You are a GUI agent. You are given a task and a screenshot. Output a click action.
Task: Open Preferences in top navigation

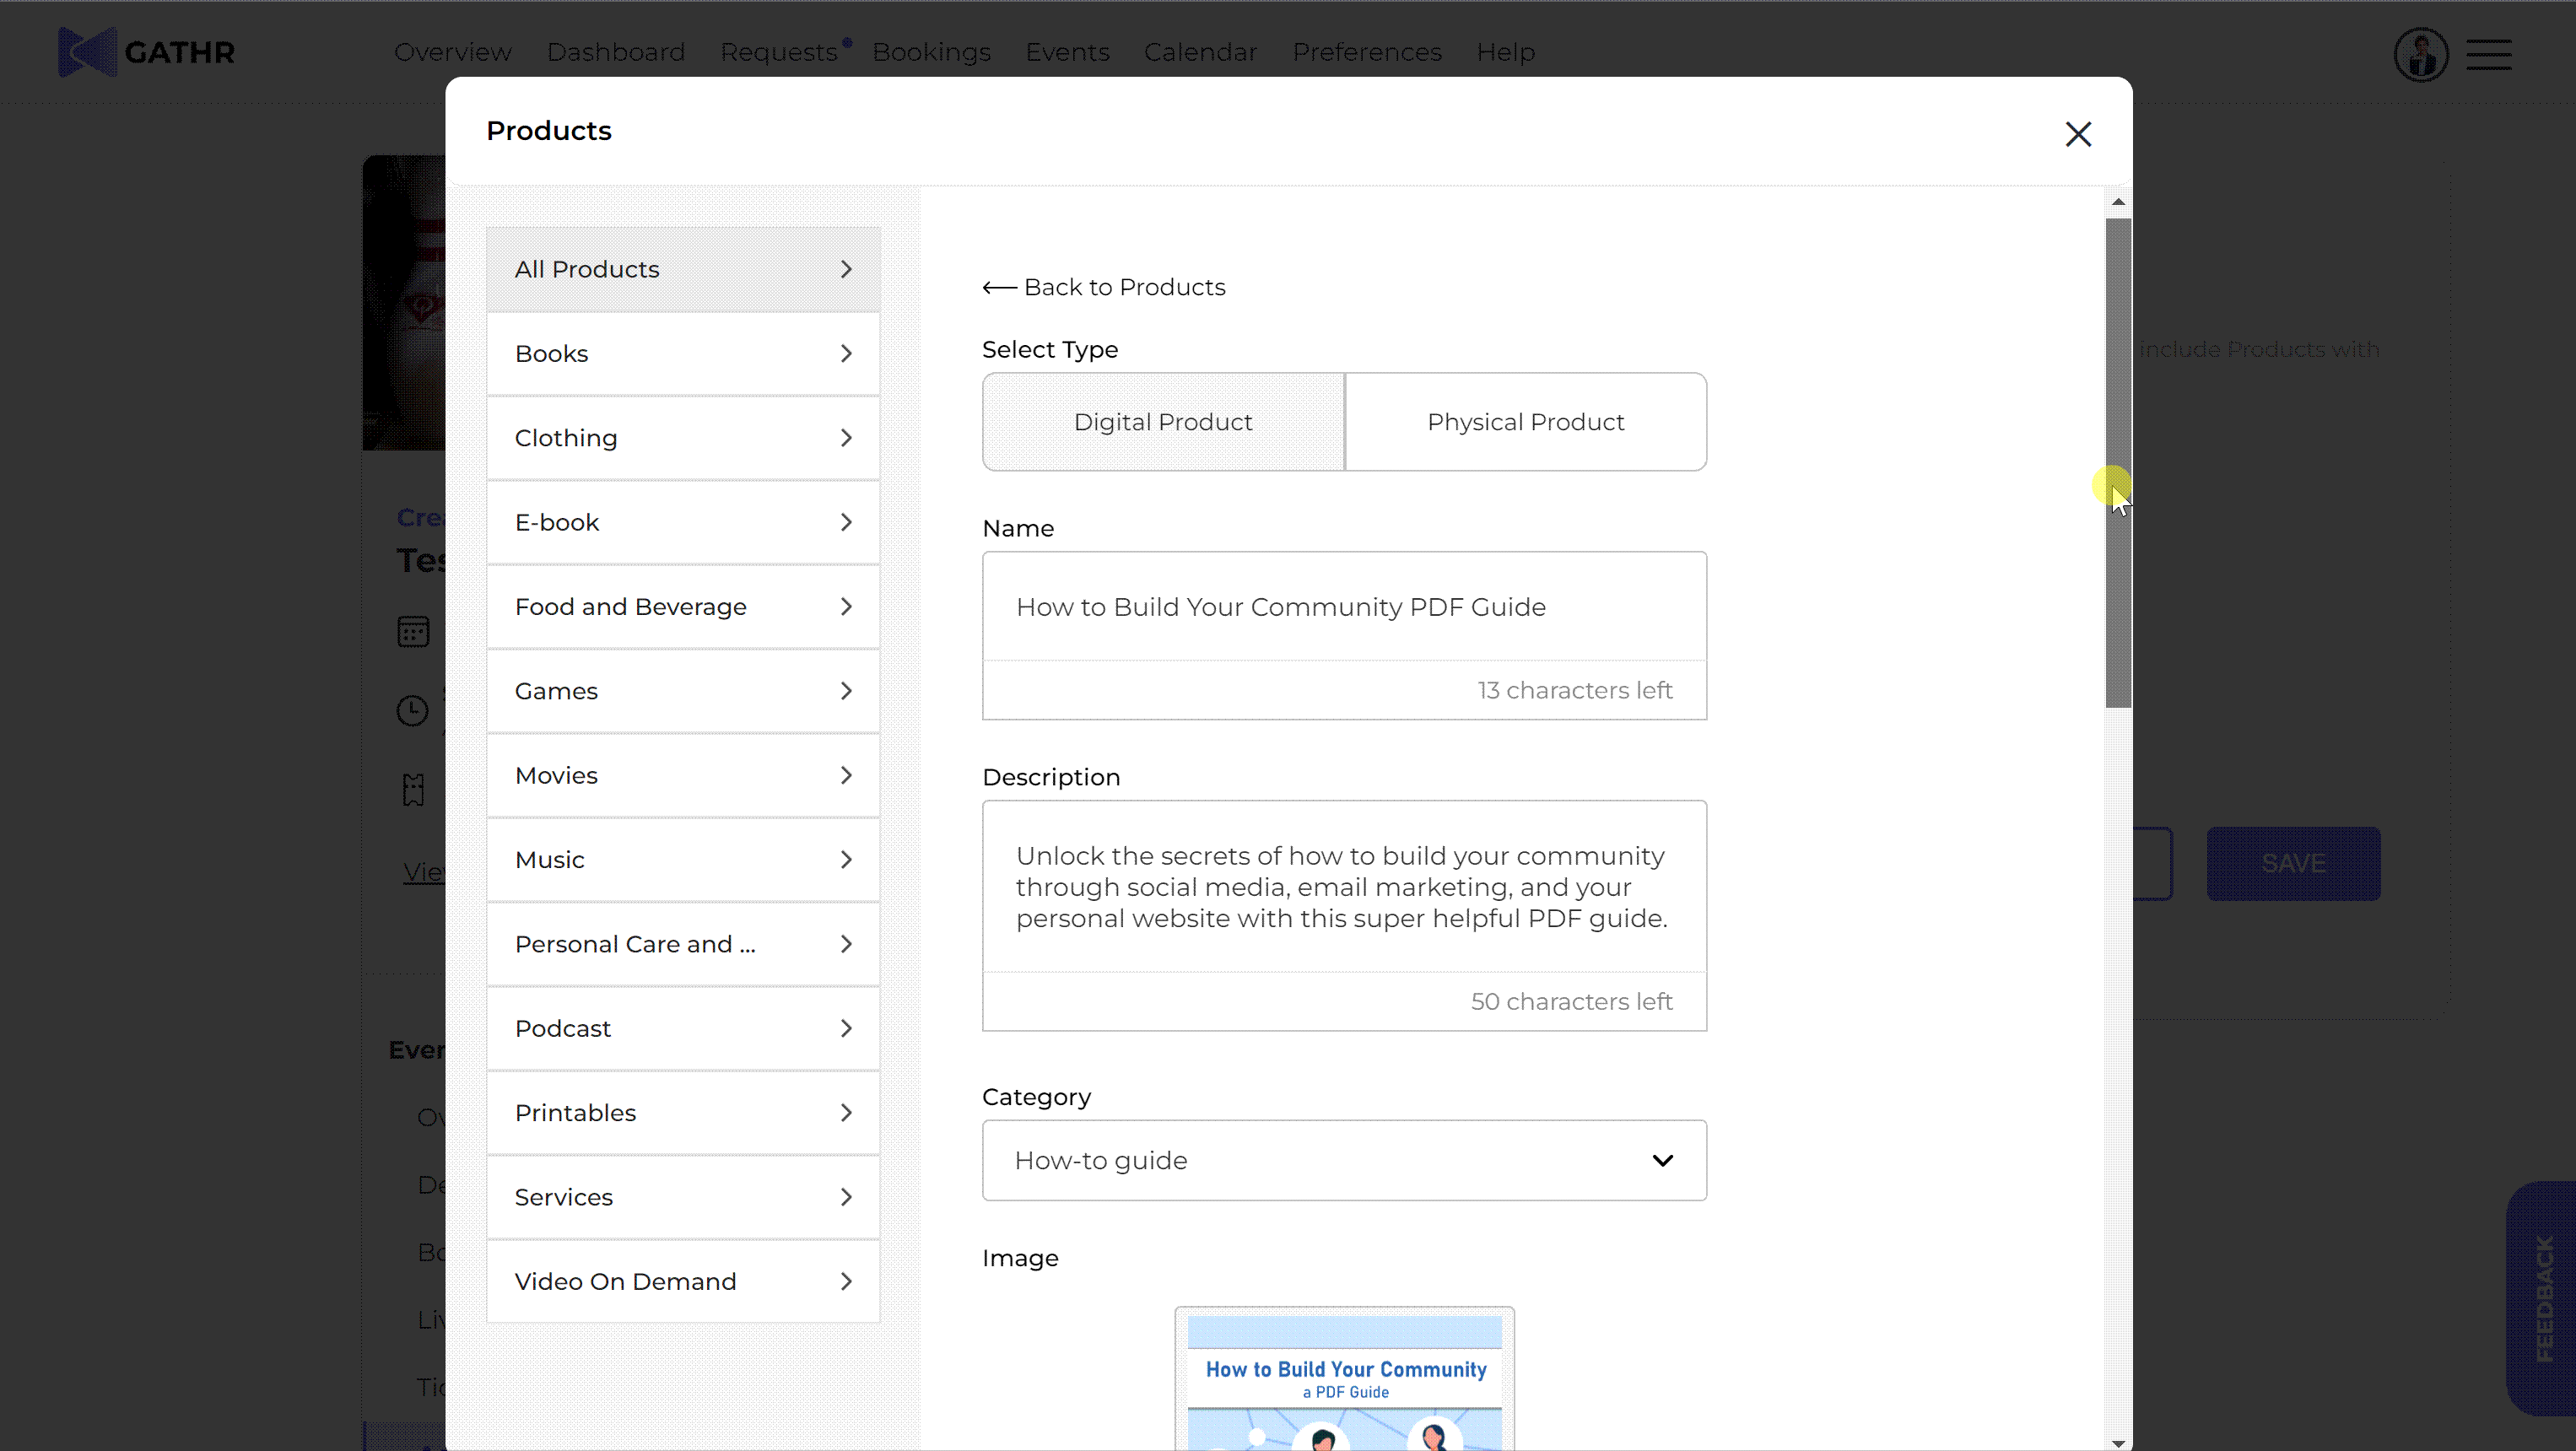point(1366,52)
